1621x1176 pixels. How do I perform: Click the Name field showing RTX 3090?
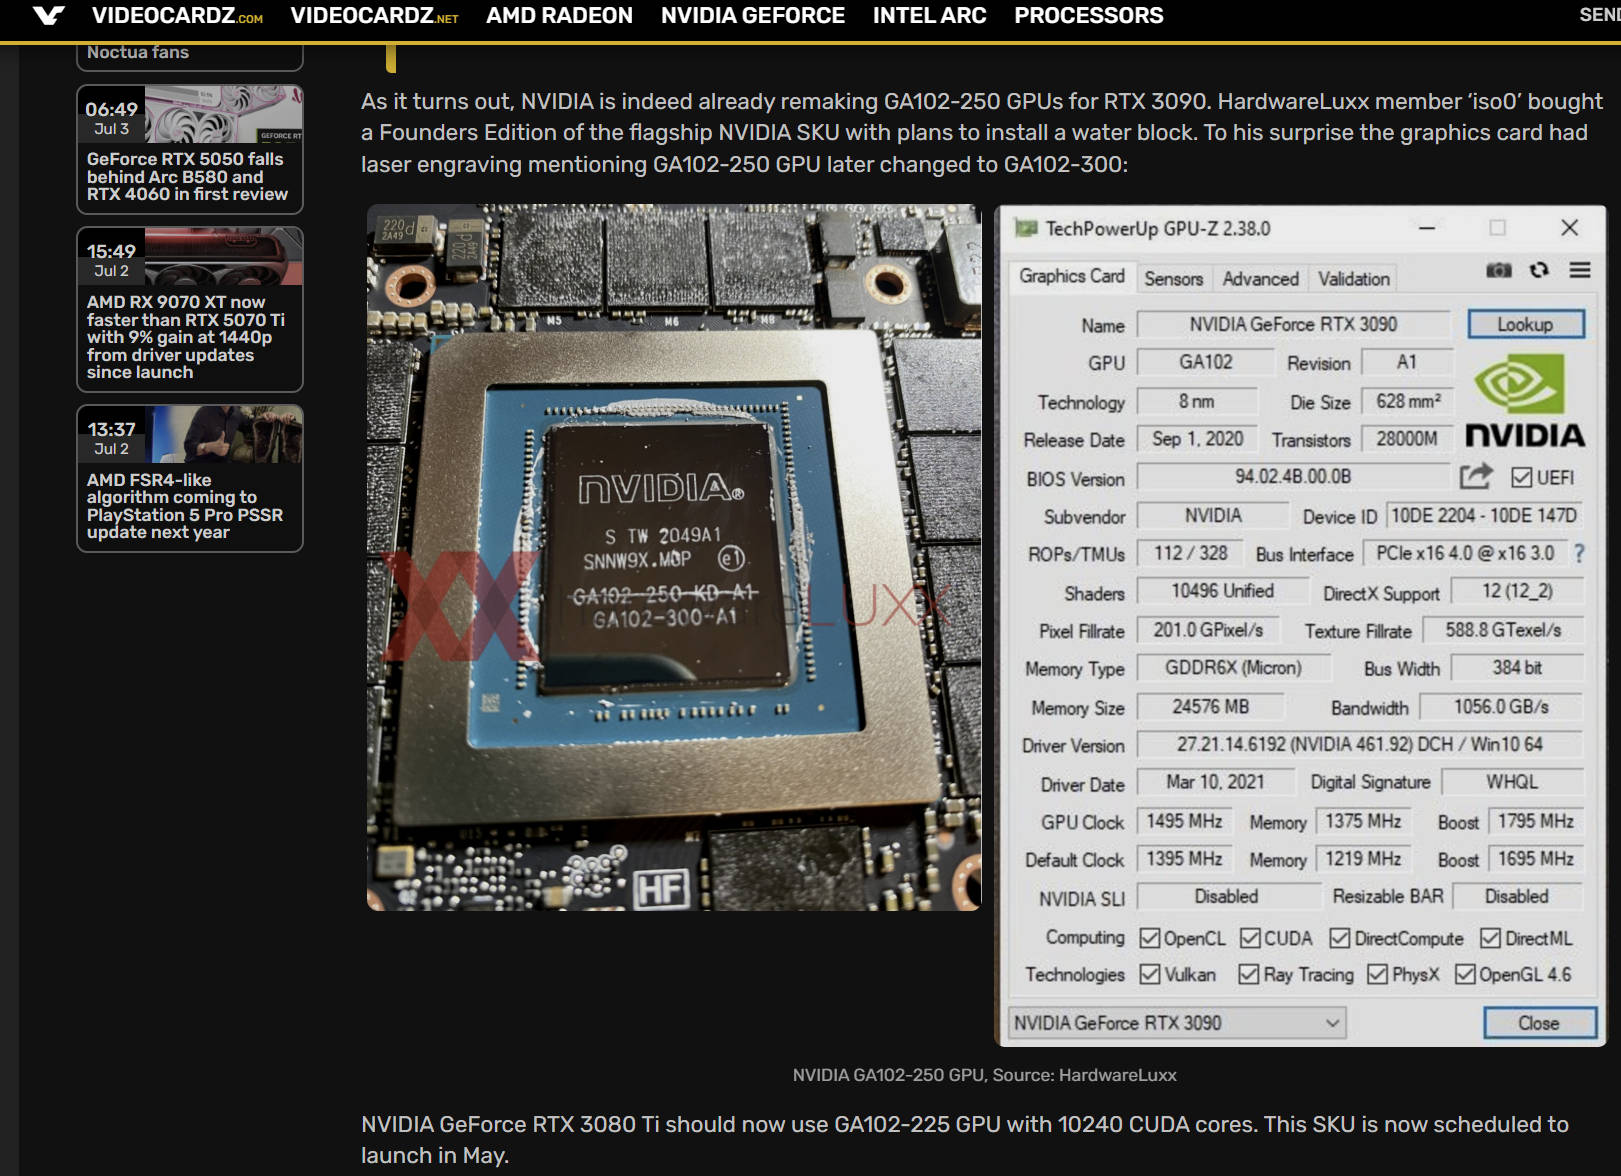1293,324
